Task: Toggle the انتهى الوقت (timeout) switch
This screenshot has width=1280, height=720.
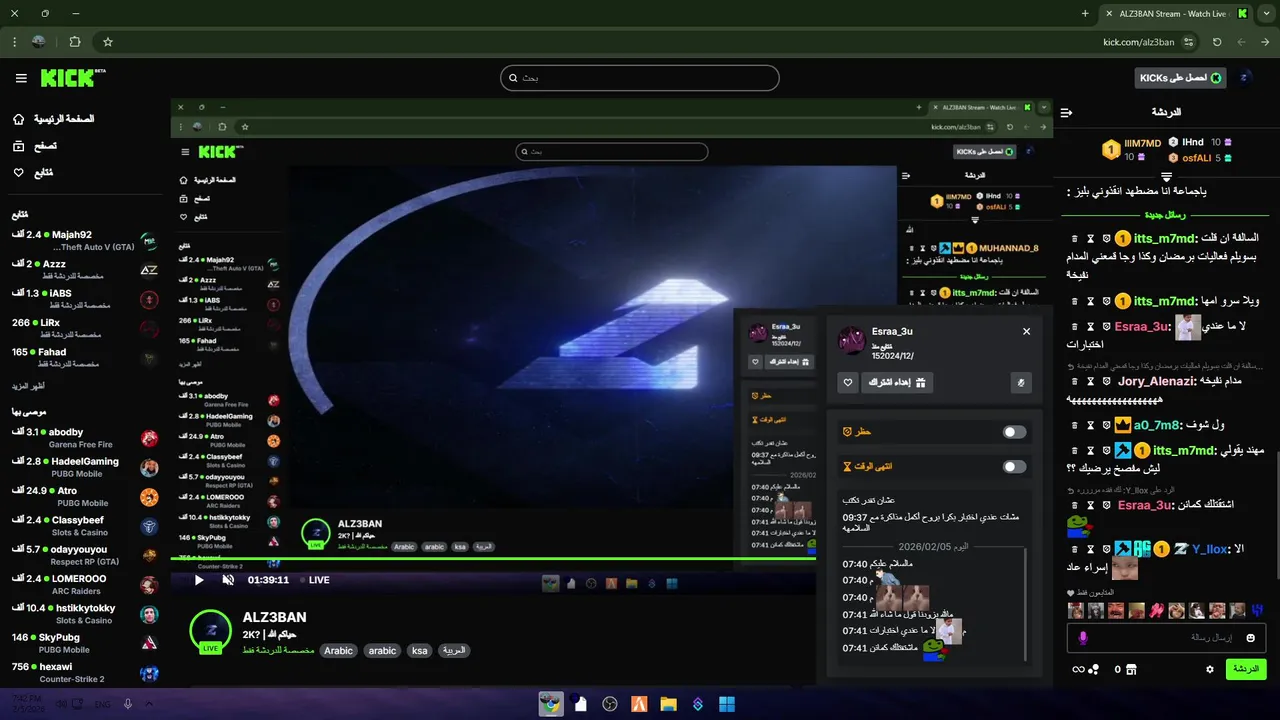Action: [x=1014, y=466]
